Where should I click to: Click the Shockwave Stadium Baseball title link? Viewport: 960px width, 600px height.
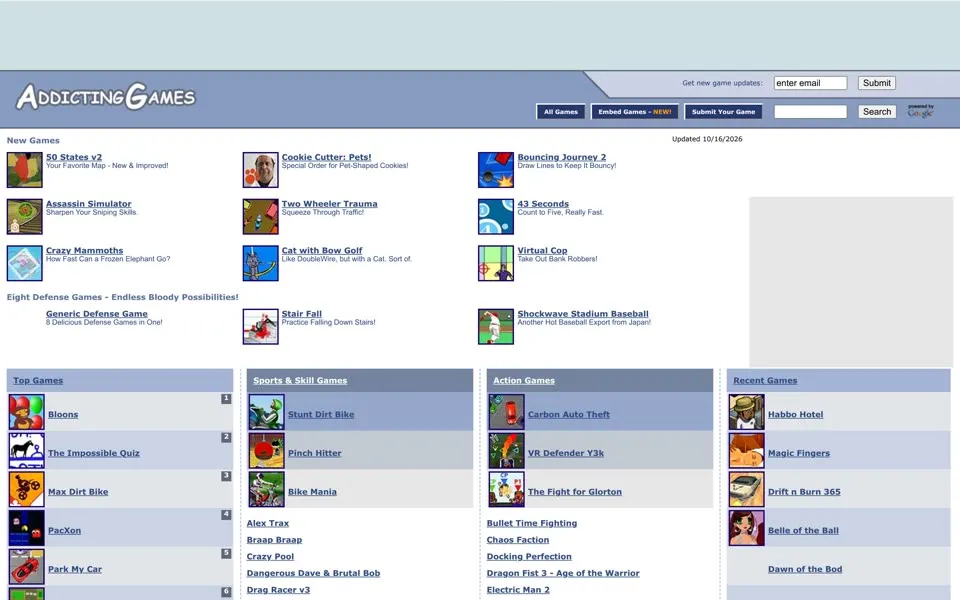(x=583, y=313)
